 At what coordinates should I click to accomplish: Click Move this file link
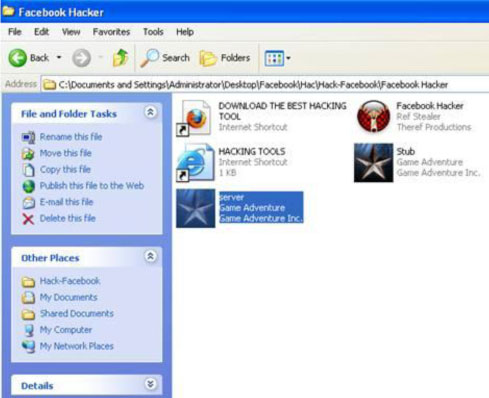66,153
